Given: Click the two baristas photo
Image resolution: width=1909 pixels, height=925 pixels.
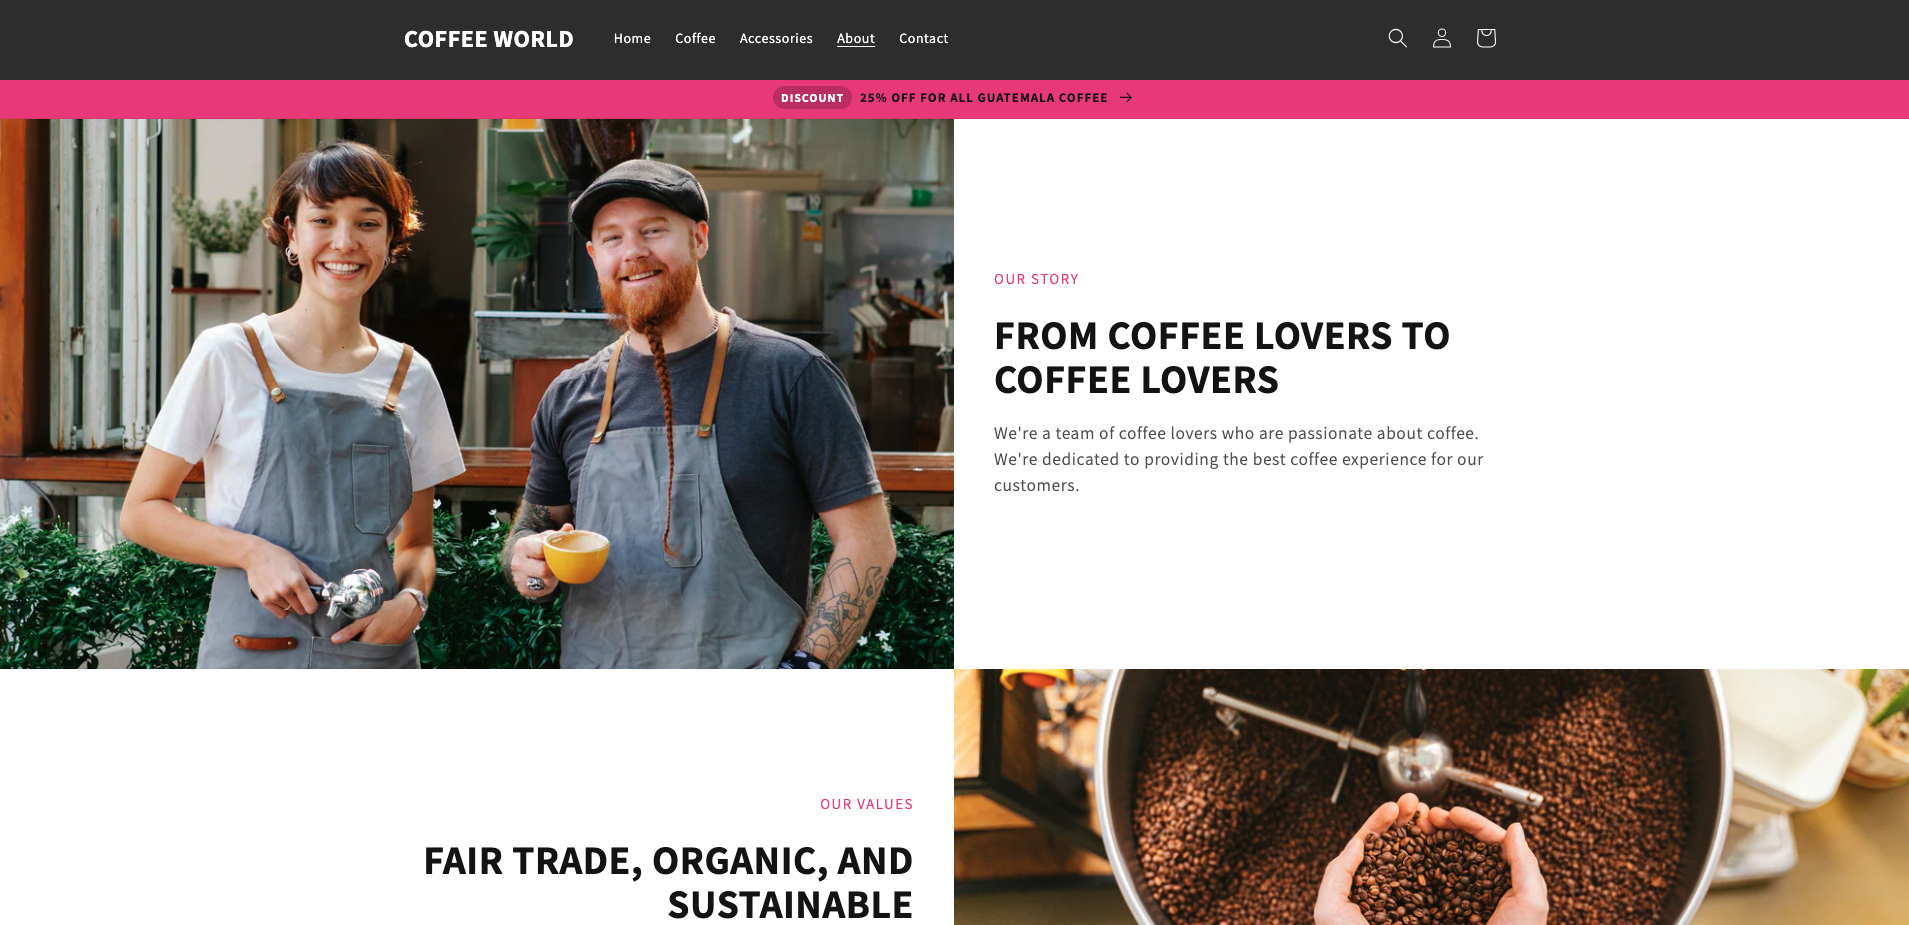Looking at the screenshot, I should [477, 394].
